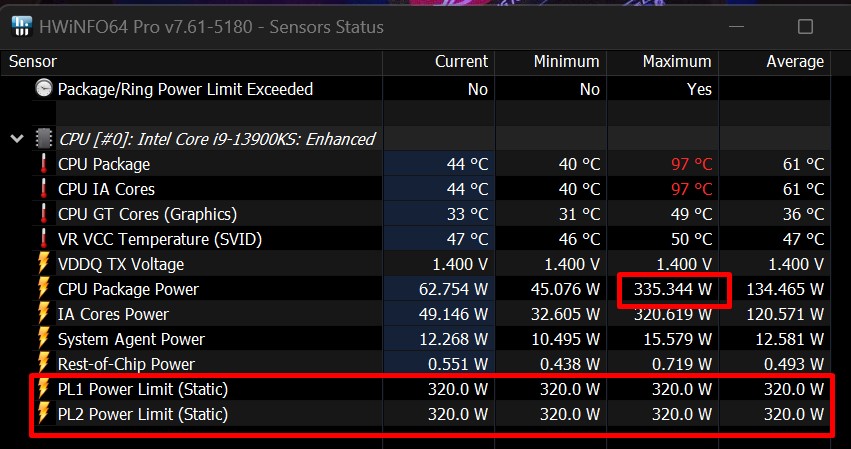Click the CPU [#0] Intel Core i9-13900KS header text
Viewport: 851px width, 449px height.
click(x=217, y=139)
